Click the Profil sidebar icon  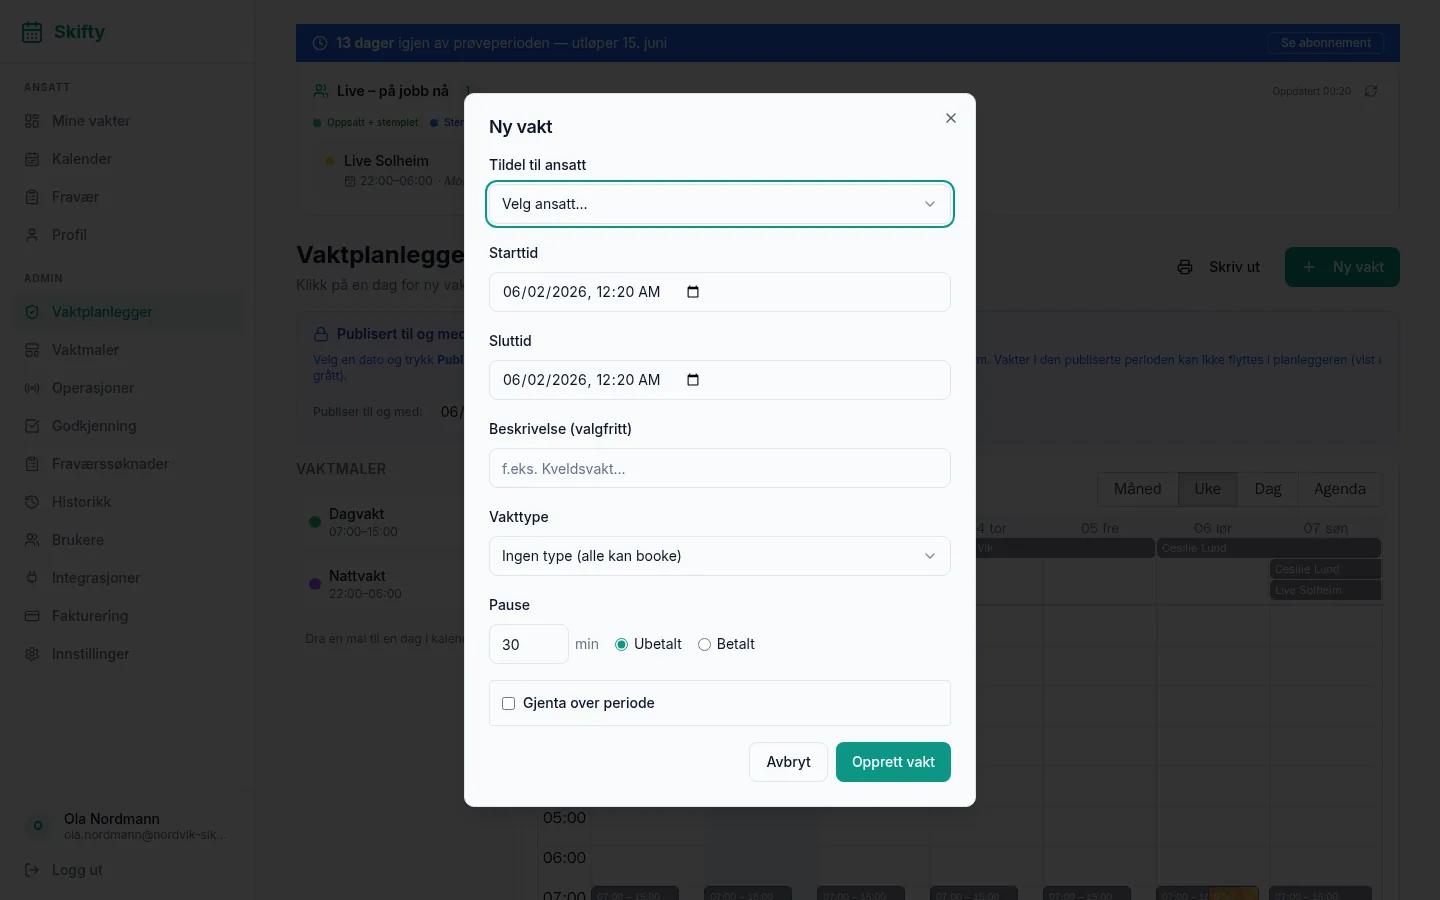click(32, 235)
